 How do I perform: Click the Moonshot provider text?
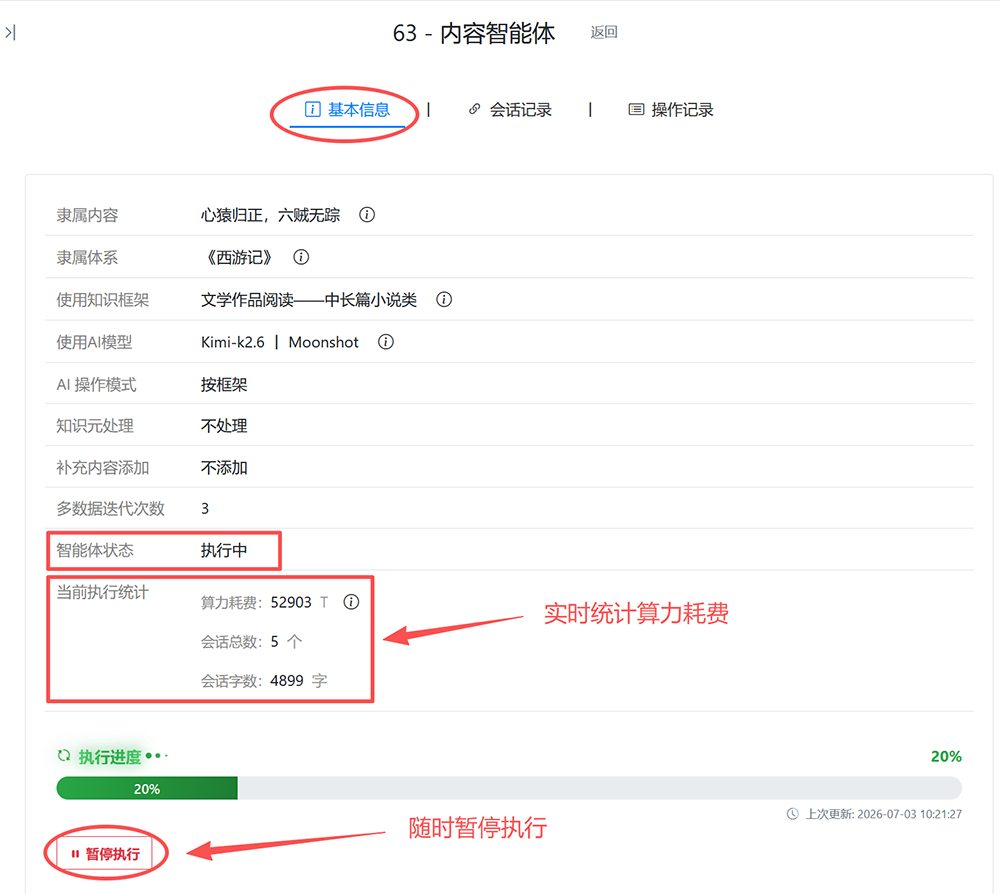pyautogui.click(x=323, y=342)
